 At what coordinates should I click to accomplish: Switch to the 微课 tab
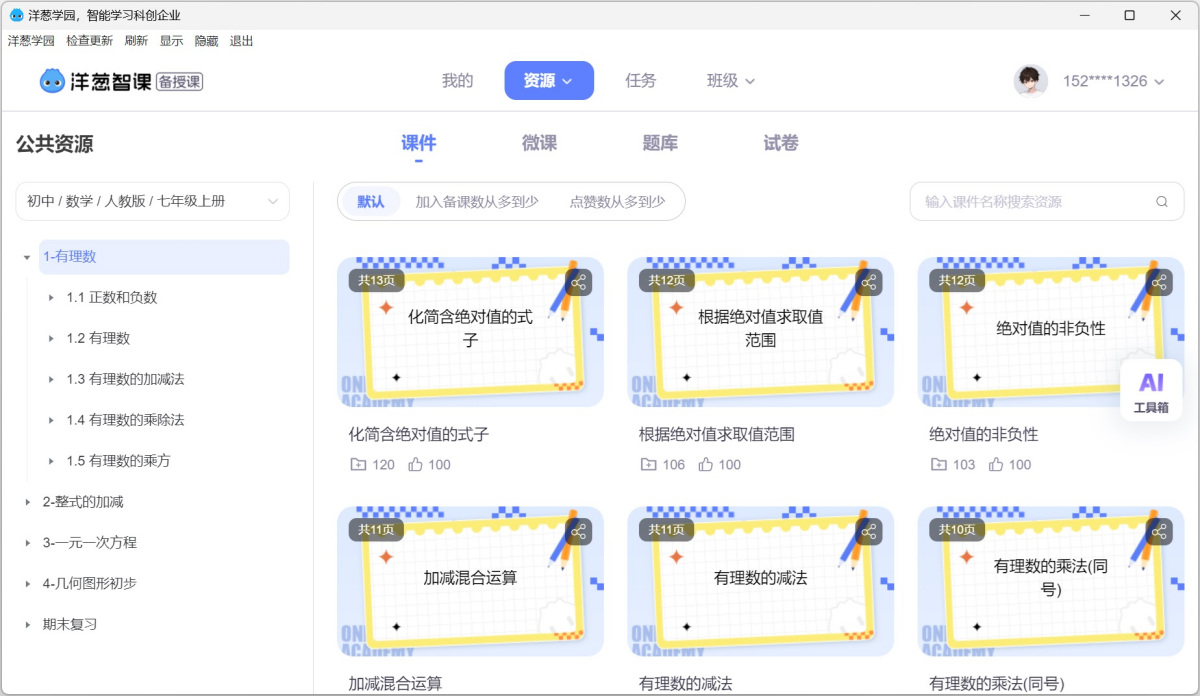tap(539, 143)
